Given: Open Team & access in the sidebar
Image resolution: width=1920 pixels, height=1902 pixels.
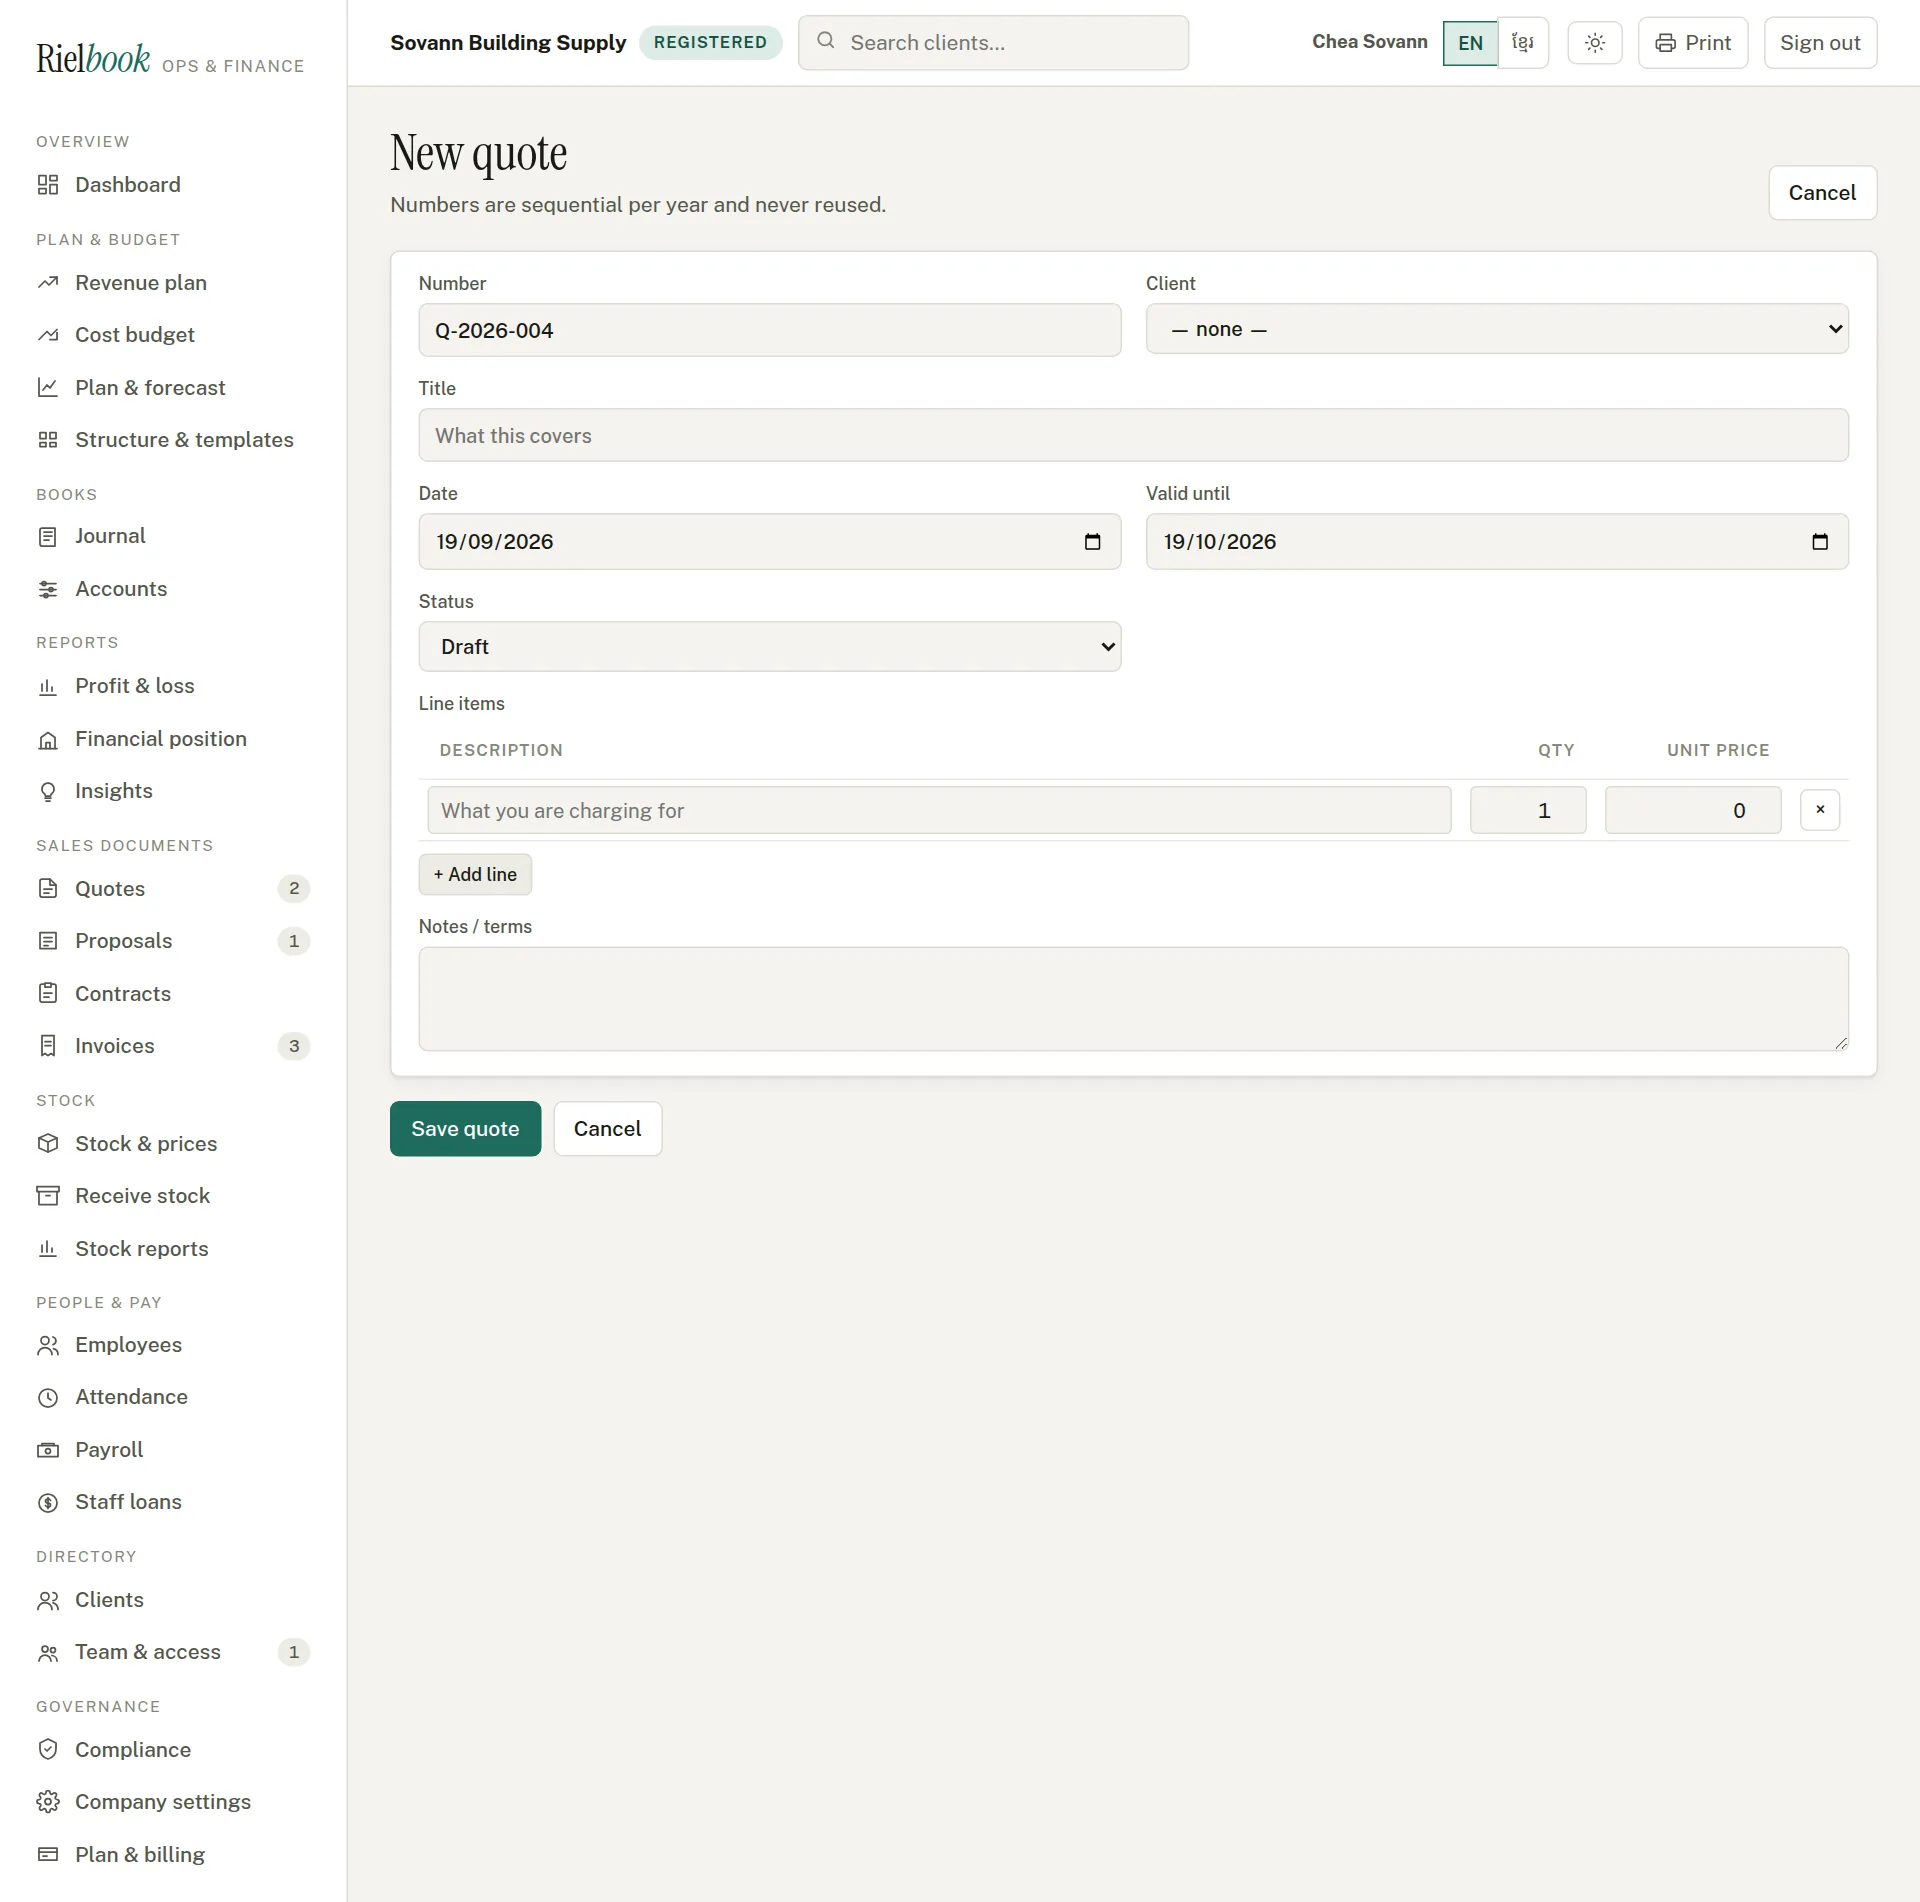Looking at the screenshot, I should point(173,1652).
